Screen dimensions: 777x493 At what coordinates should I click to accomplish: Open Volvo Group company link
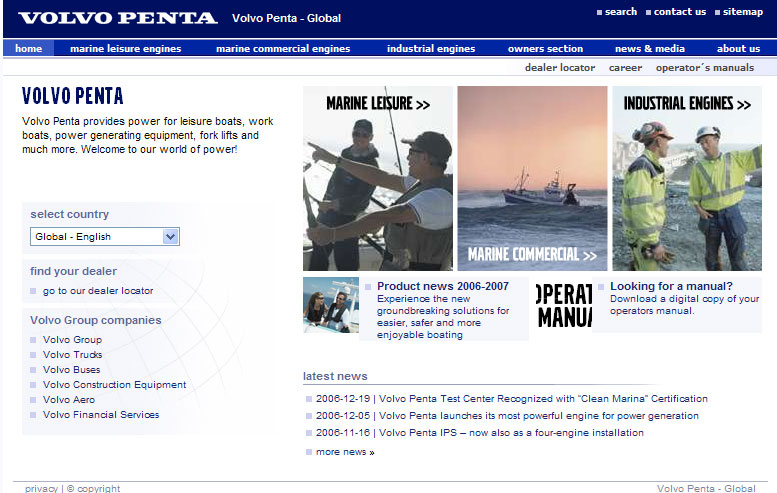pos(72,340)
